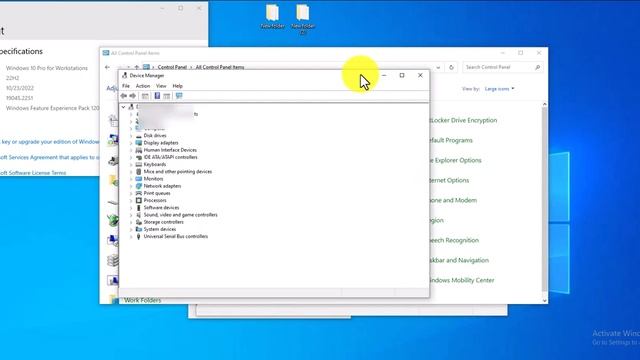This screenshot has height=360, width=640.
Task: Click All Control Panel Items in breadcrumb
Action: 220,67
